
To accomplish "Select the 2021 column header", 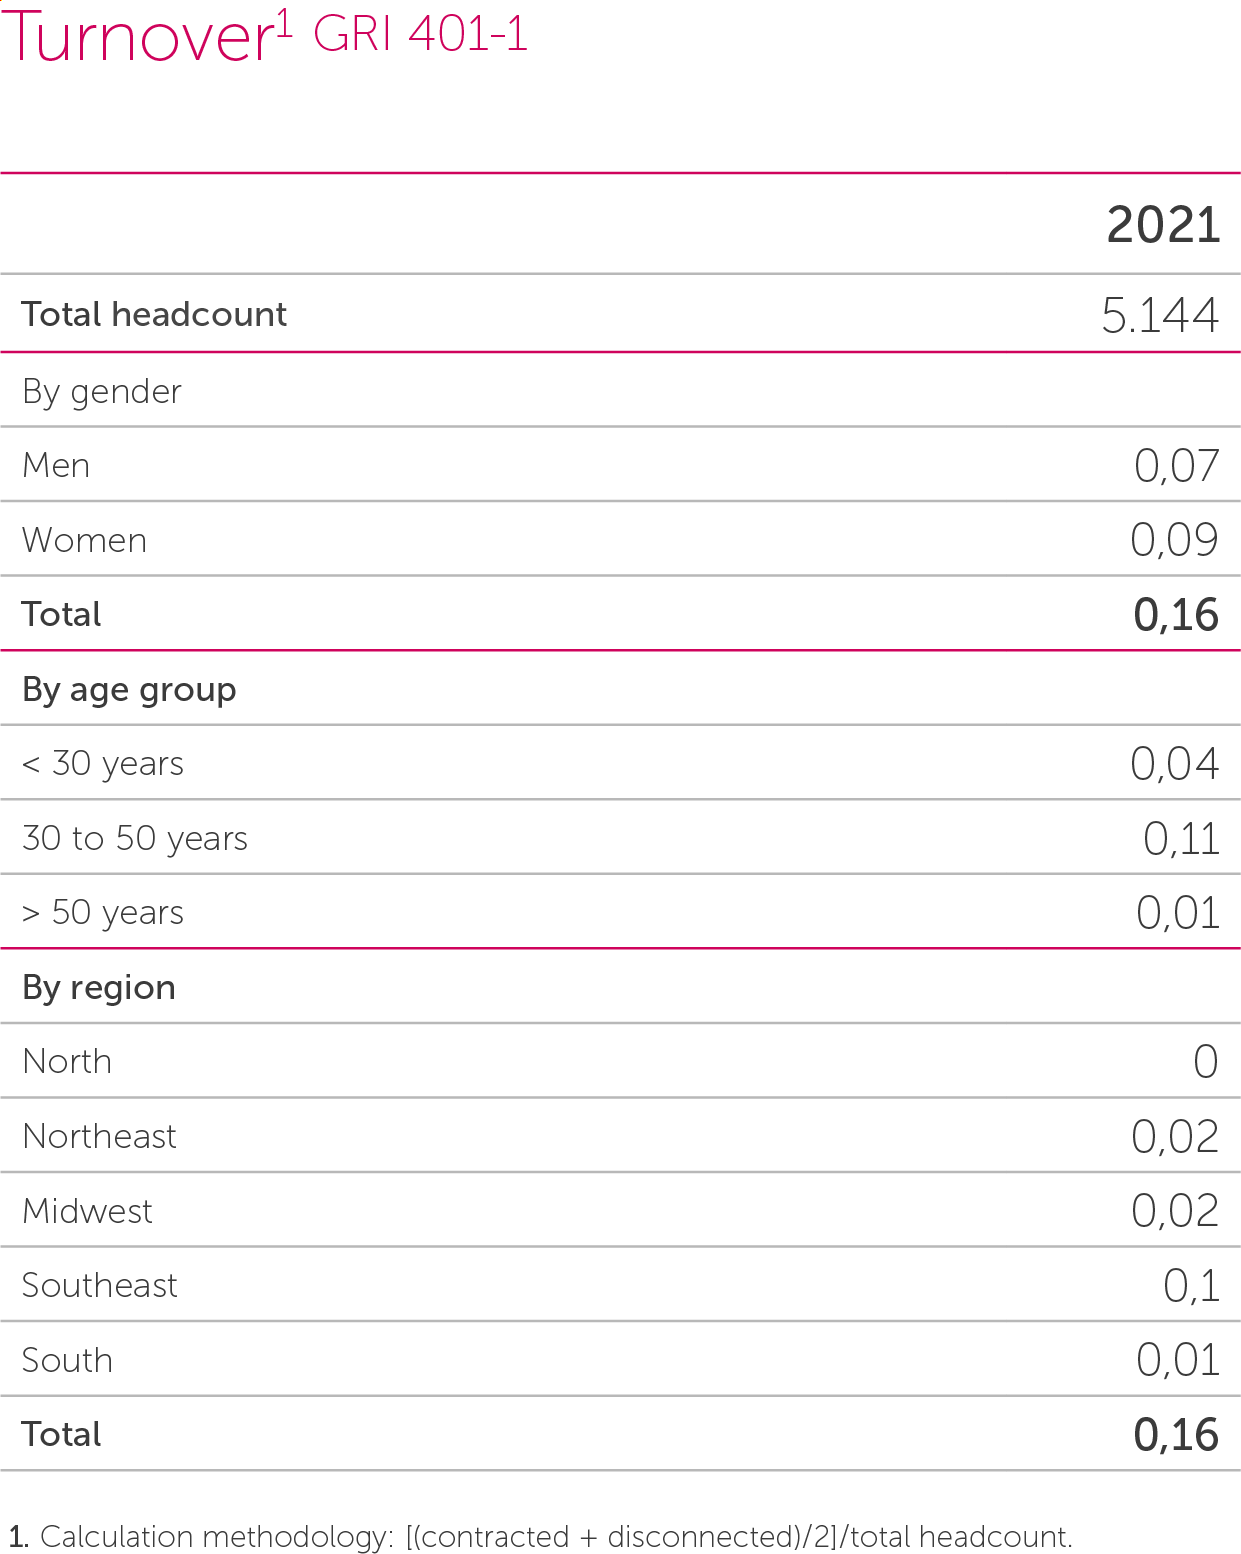I will point(1163,225).
